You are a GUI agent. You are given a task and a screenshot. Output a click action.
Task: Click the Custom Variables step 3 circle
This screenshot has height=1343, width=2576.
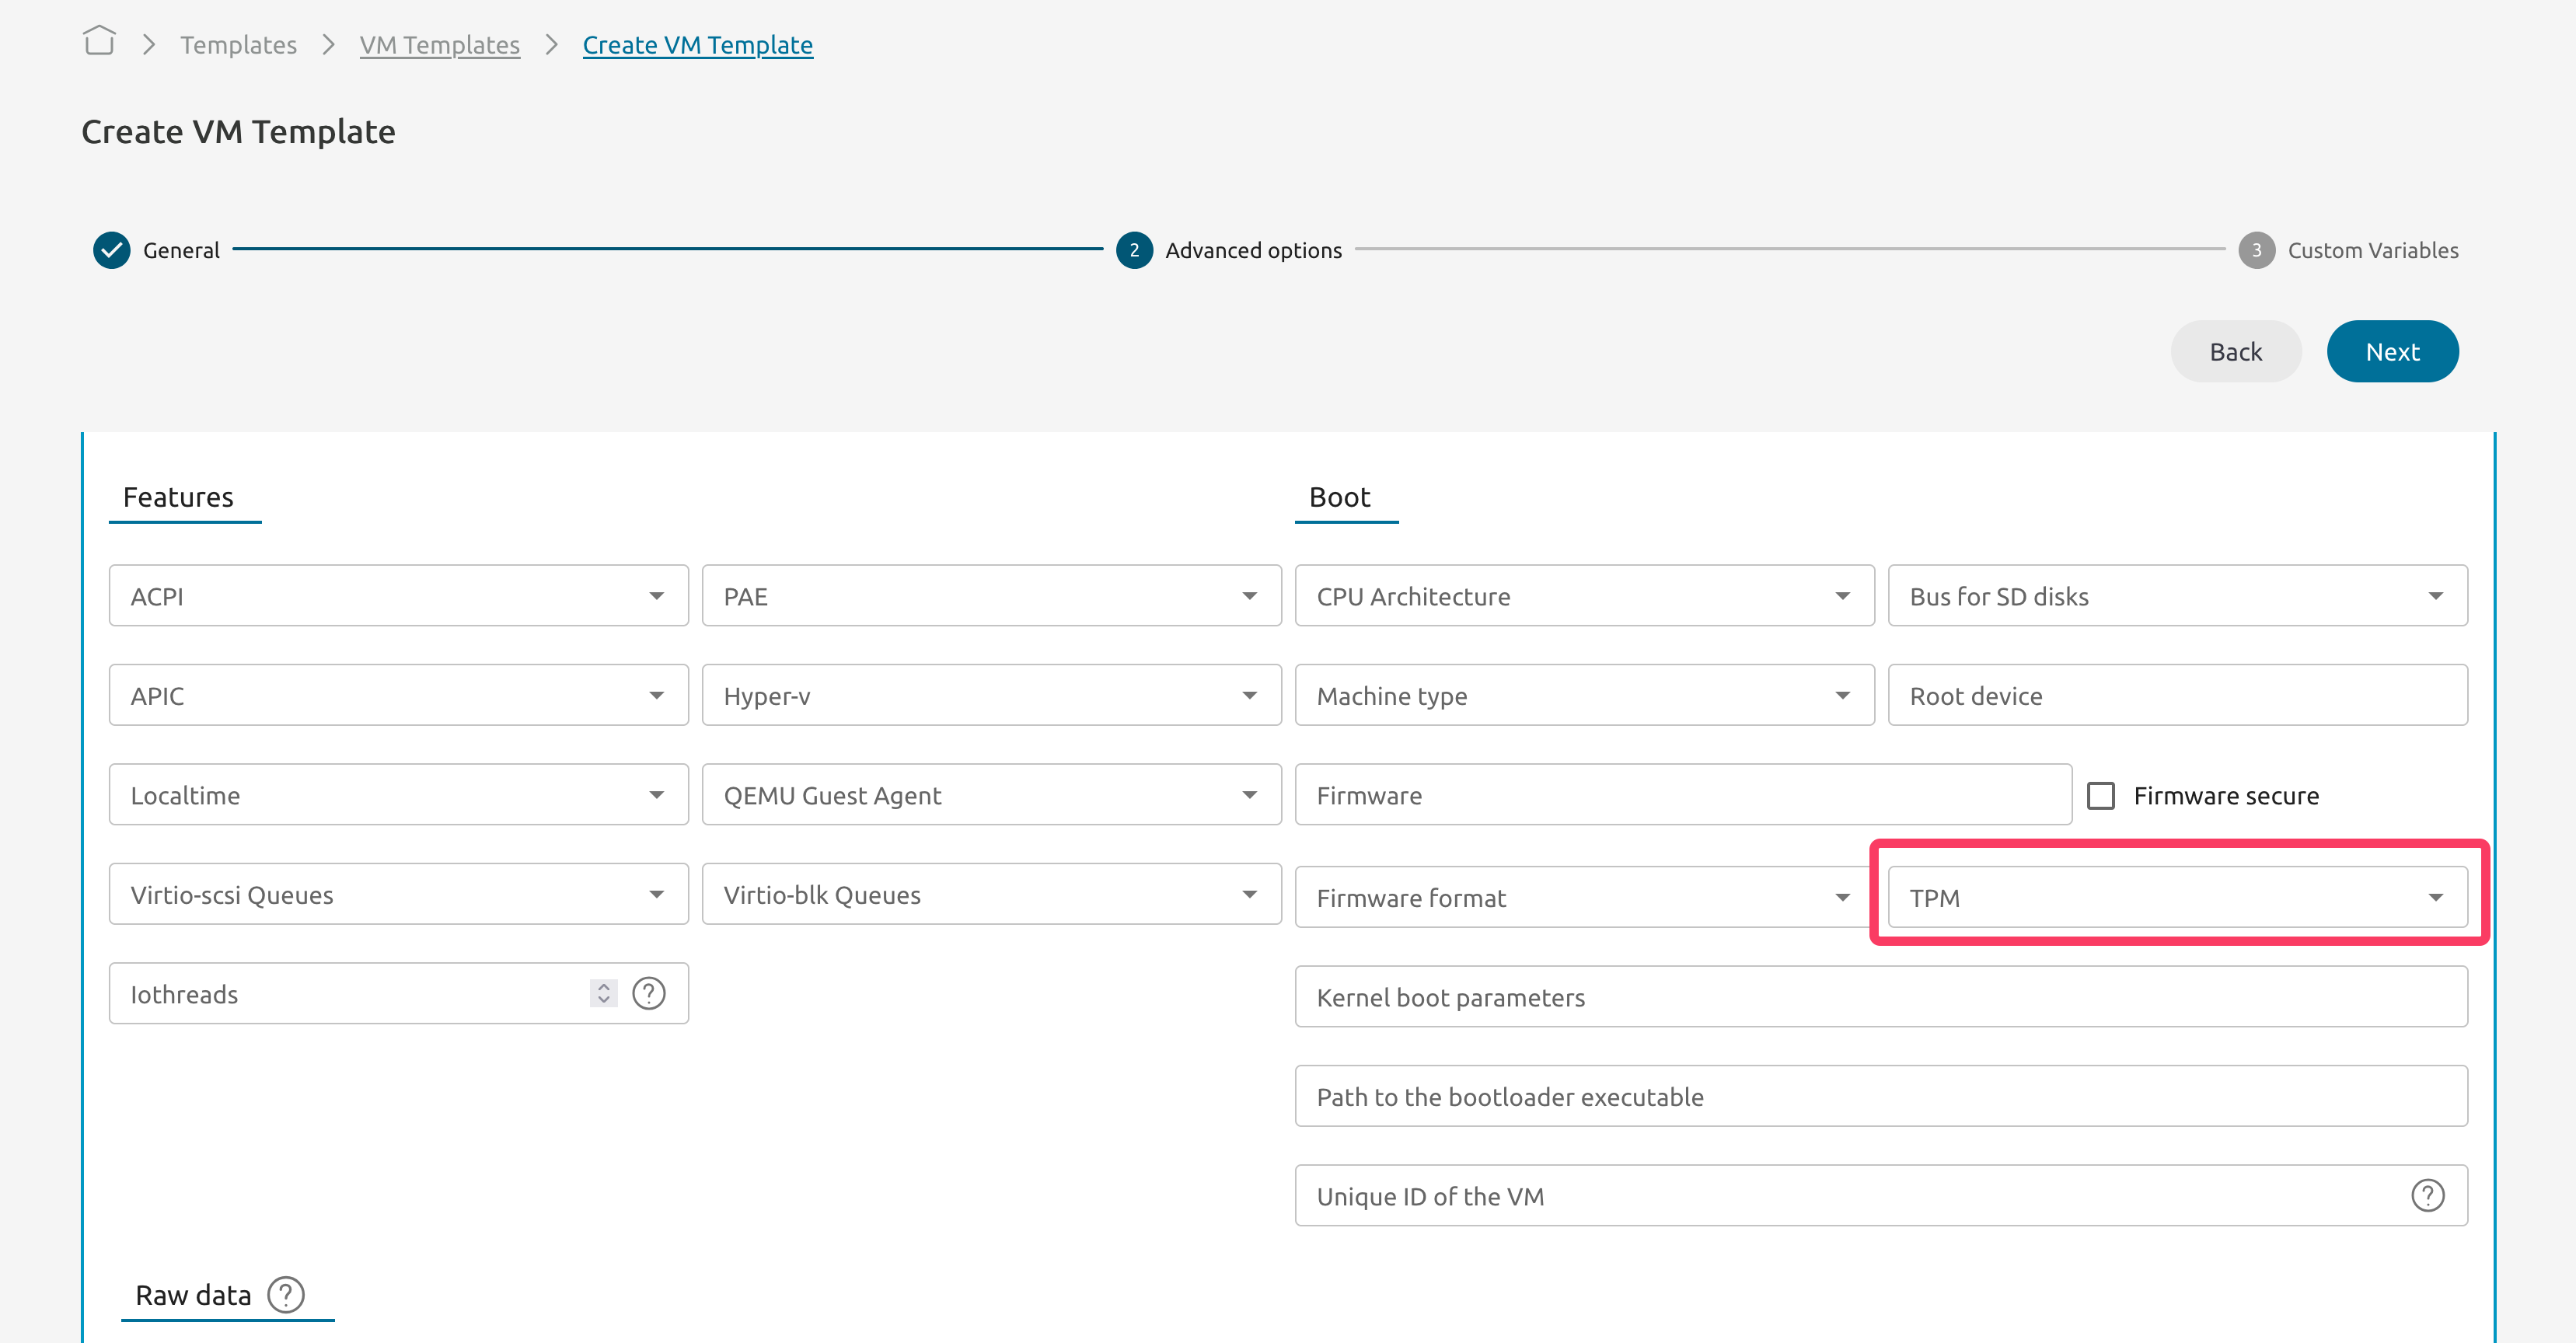2256,250
